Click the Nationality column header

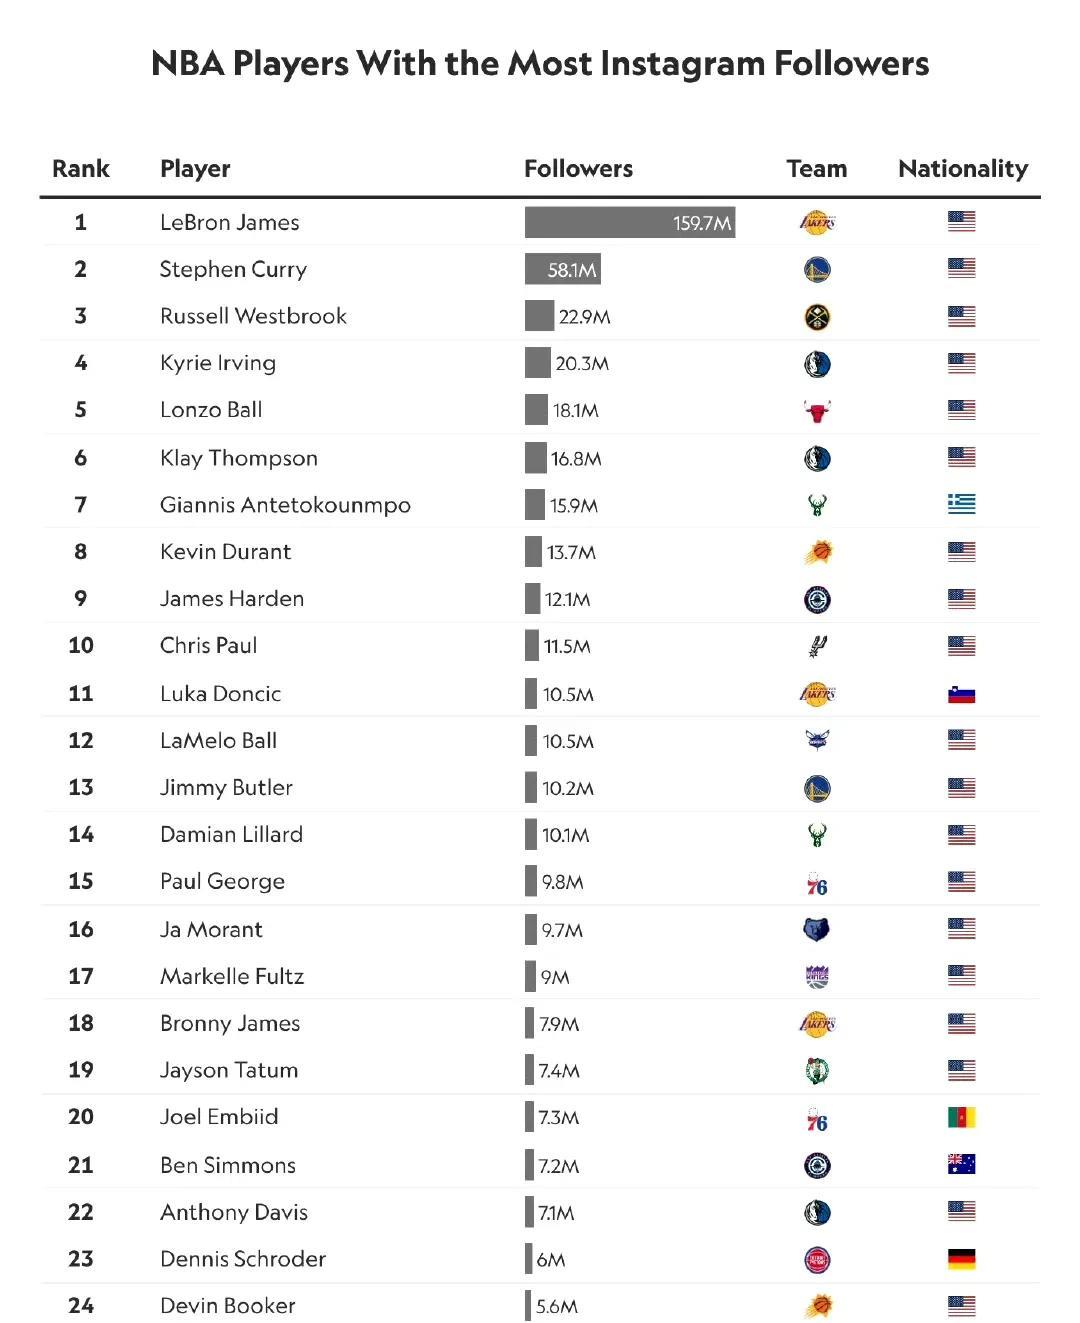coord(963,169)
